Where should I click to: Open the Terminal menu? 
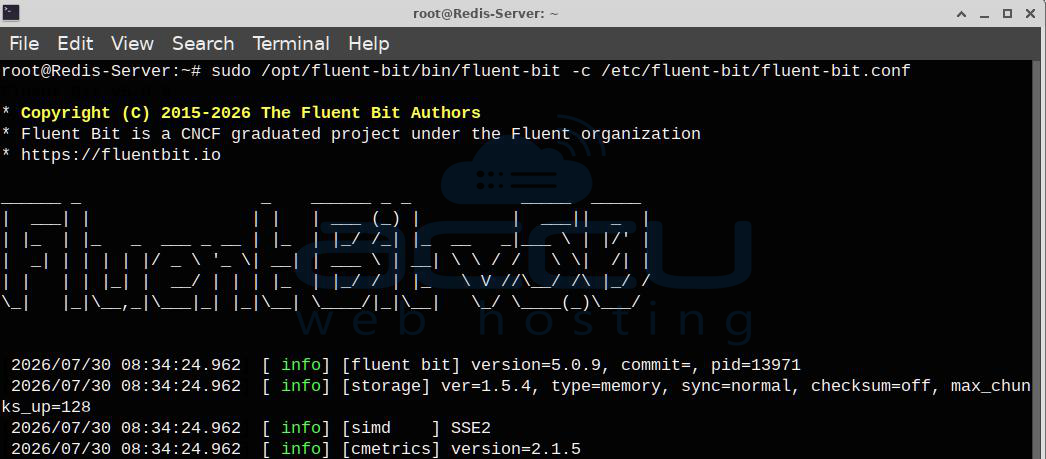[x=291, y=44]
